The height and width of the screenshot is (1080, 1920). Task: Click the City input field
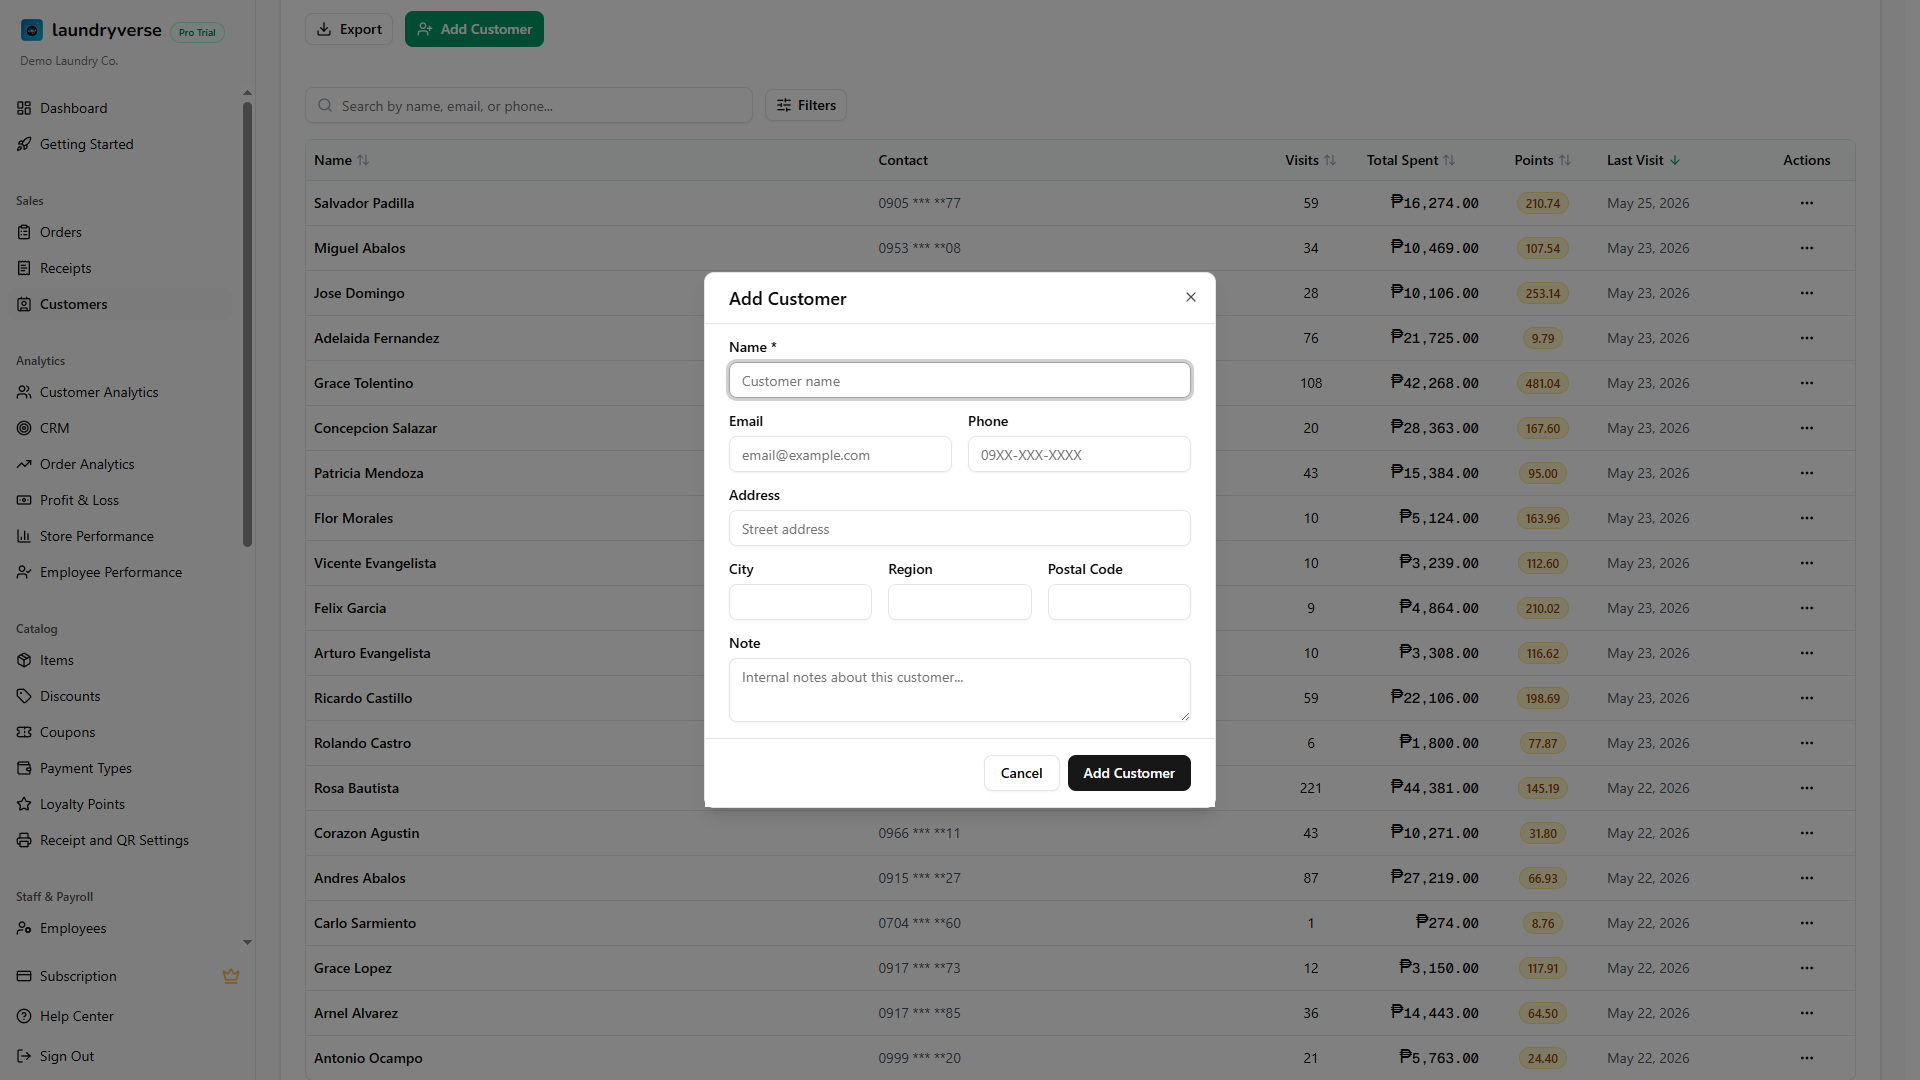(800, 603)
